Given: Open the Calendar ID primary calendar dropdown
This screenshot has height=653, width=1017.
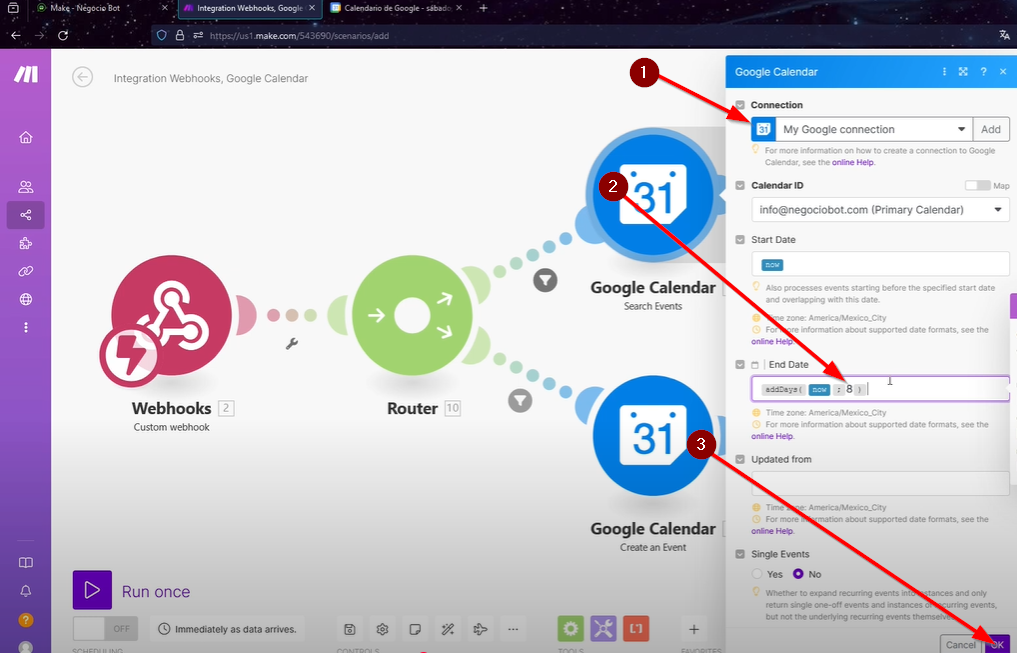Looking at the screenshot, I should point(880,209).
